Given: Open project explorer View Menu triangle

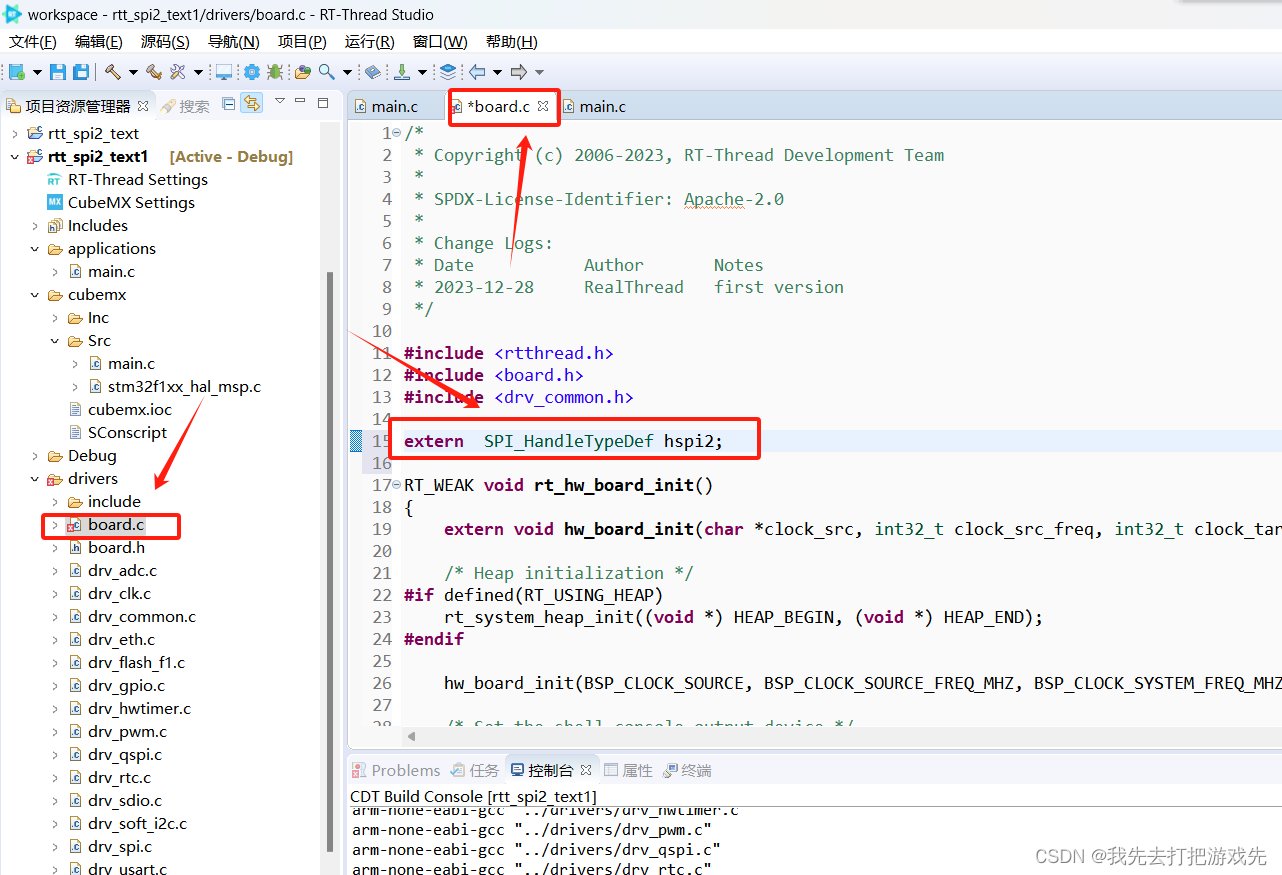Looking at the screenshot, I should tap(280, 101).
